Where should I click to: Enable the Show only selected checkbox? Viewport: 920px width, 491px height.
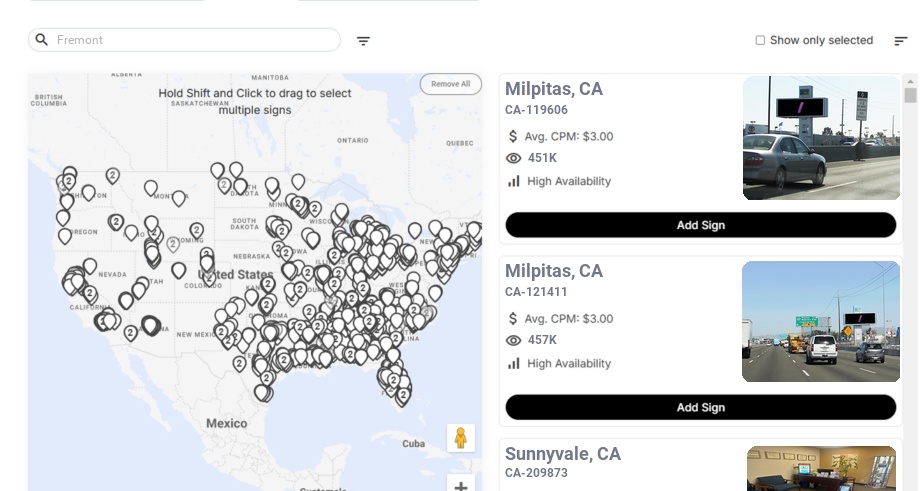[x=760, y=40]
